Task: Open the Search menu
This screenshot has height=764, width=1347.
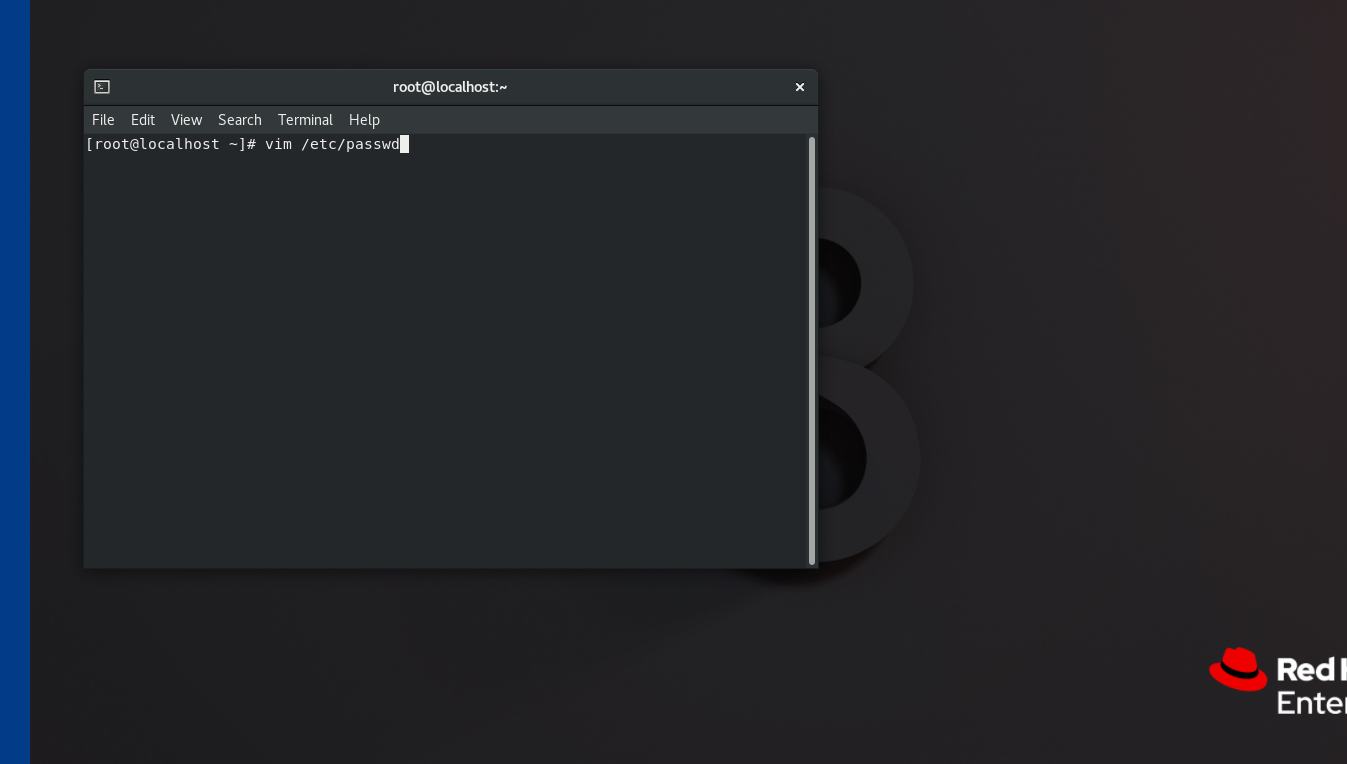Action: point(240,120)
